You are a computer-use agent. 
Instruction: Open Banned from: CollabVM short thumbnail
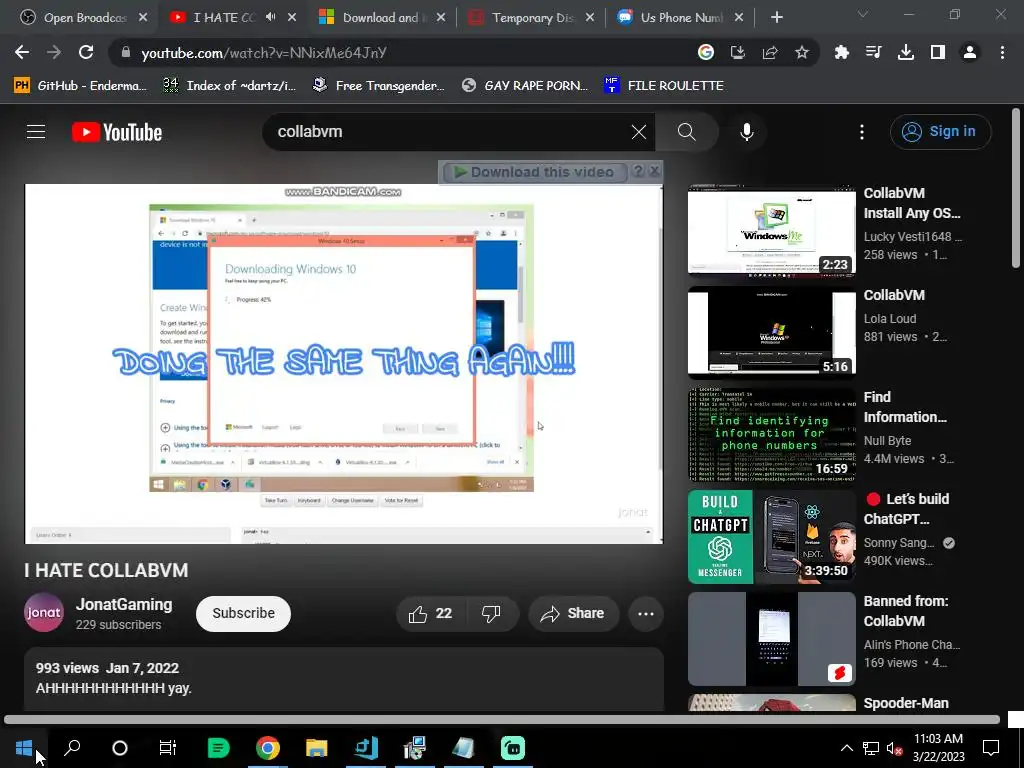[771, 639]
